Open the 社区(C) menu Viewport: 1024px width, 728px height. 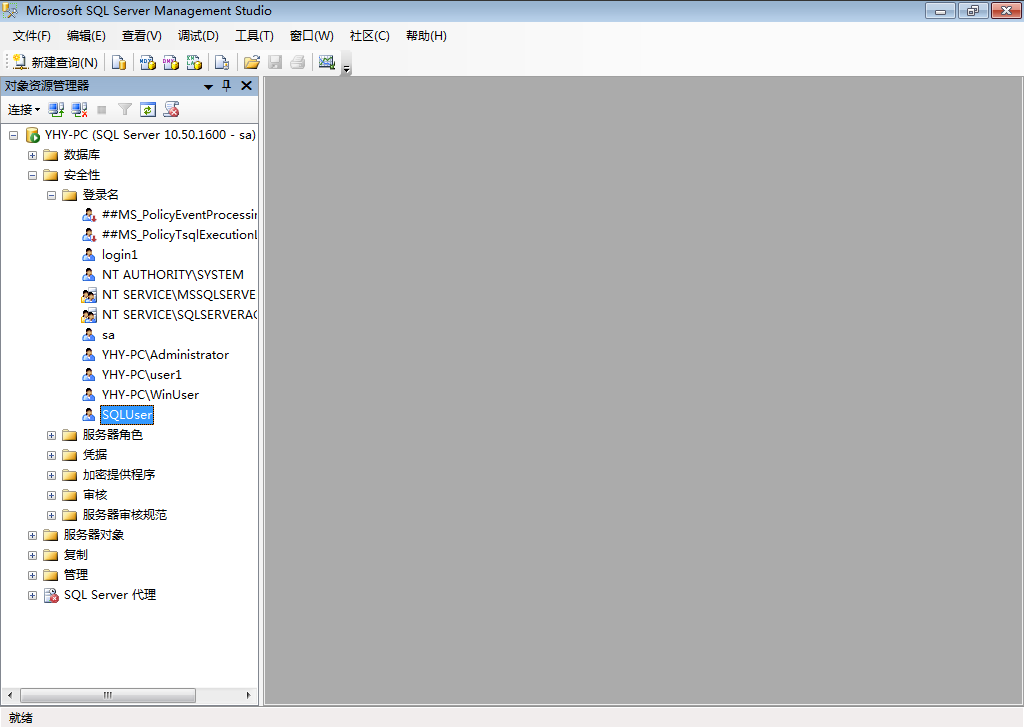coord(370,36)
